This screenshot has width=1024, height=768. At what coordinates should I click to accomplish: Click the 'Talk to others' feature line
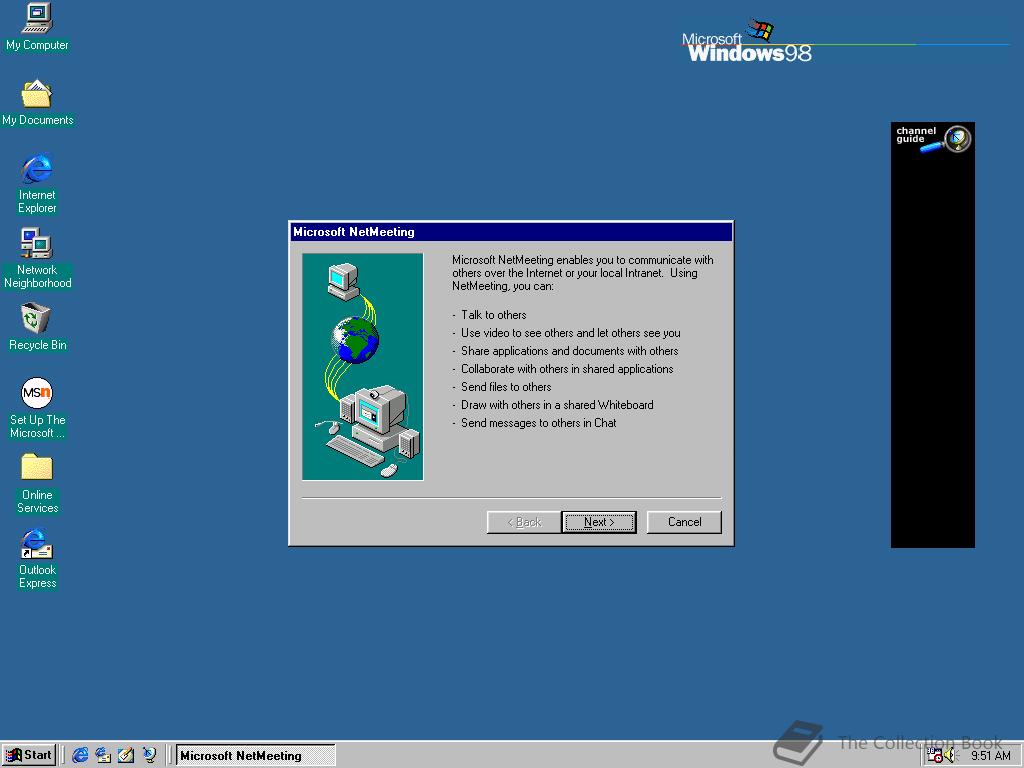pyautogui.click(x=493, y=315)
